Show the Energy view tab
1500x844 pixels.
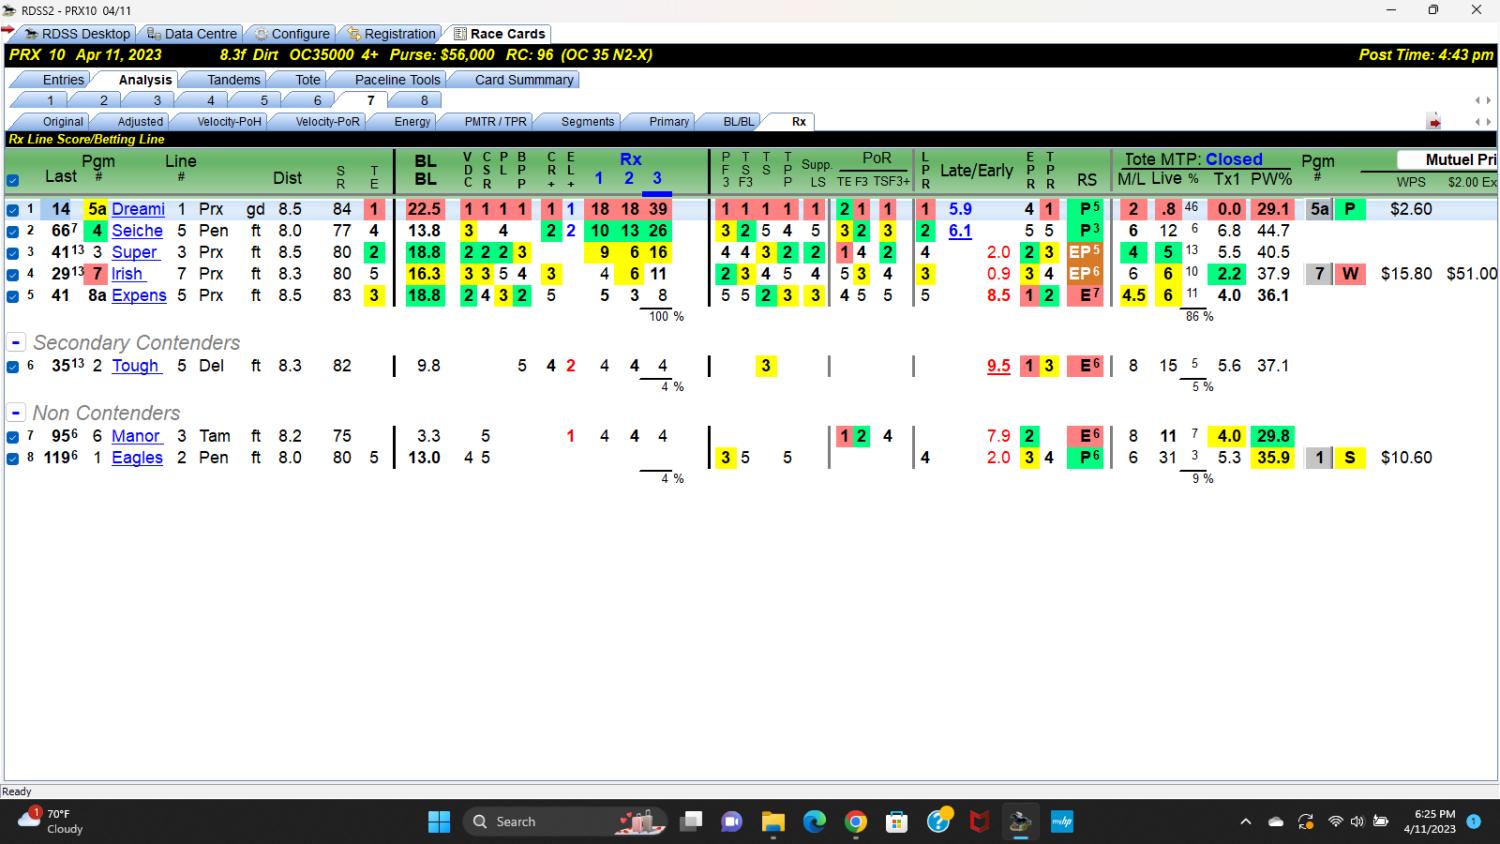click(x=412, y=121)
